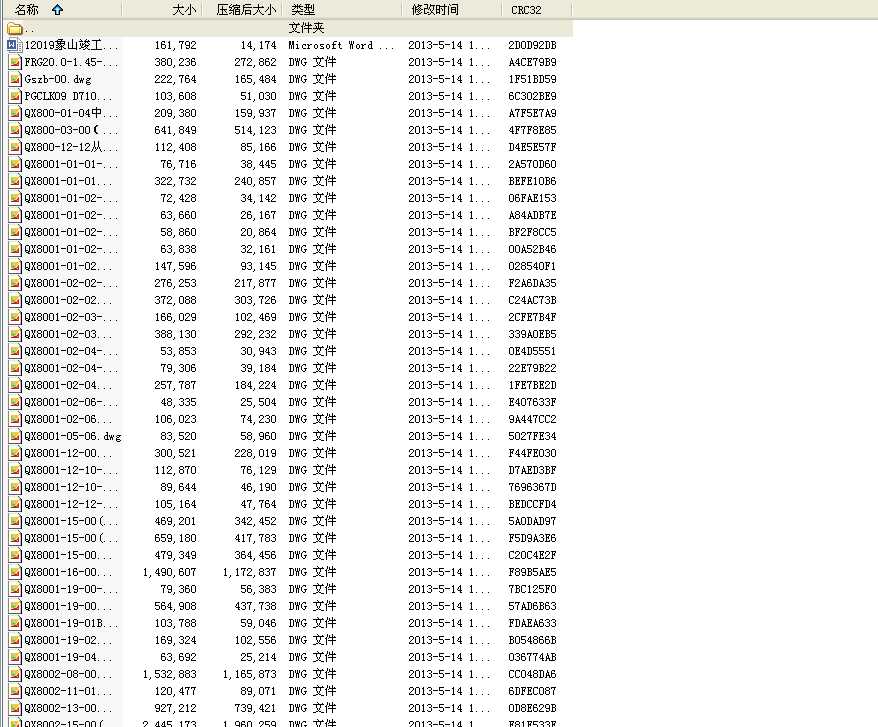The height and width of the screenshot is (727, 878).
Task: Select the CRC32 value 036774AB
Action: tap(532, 656)
